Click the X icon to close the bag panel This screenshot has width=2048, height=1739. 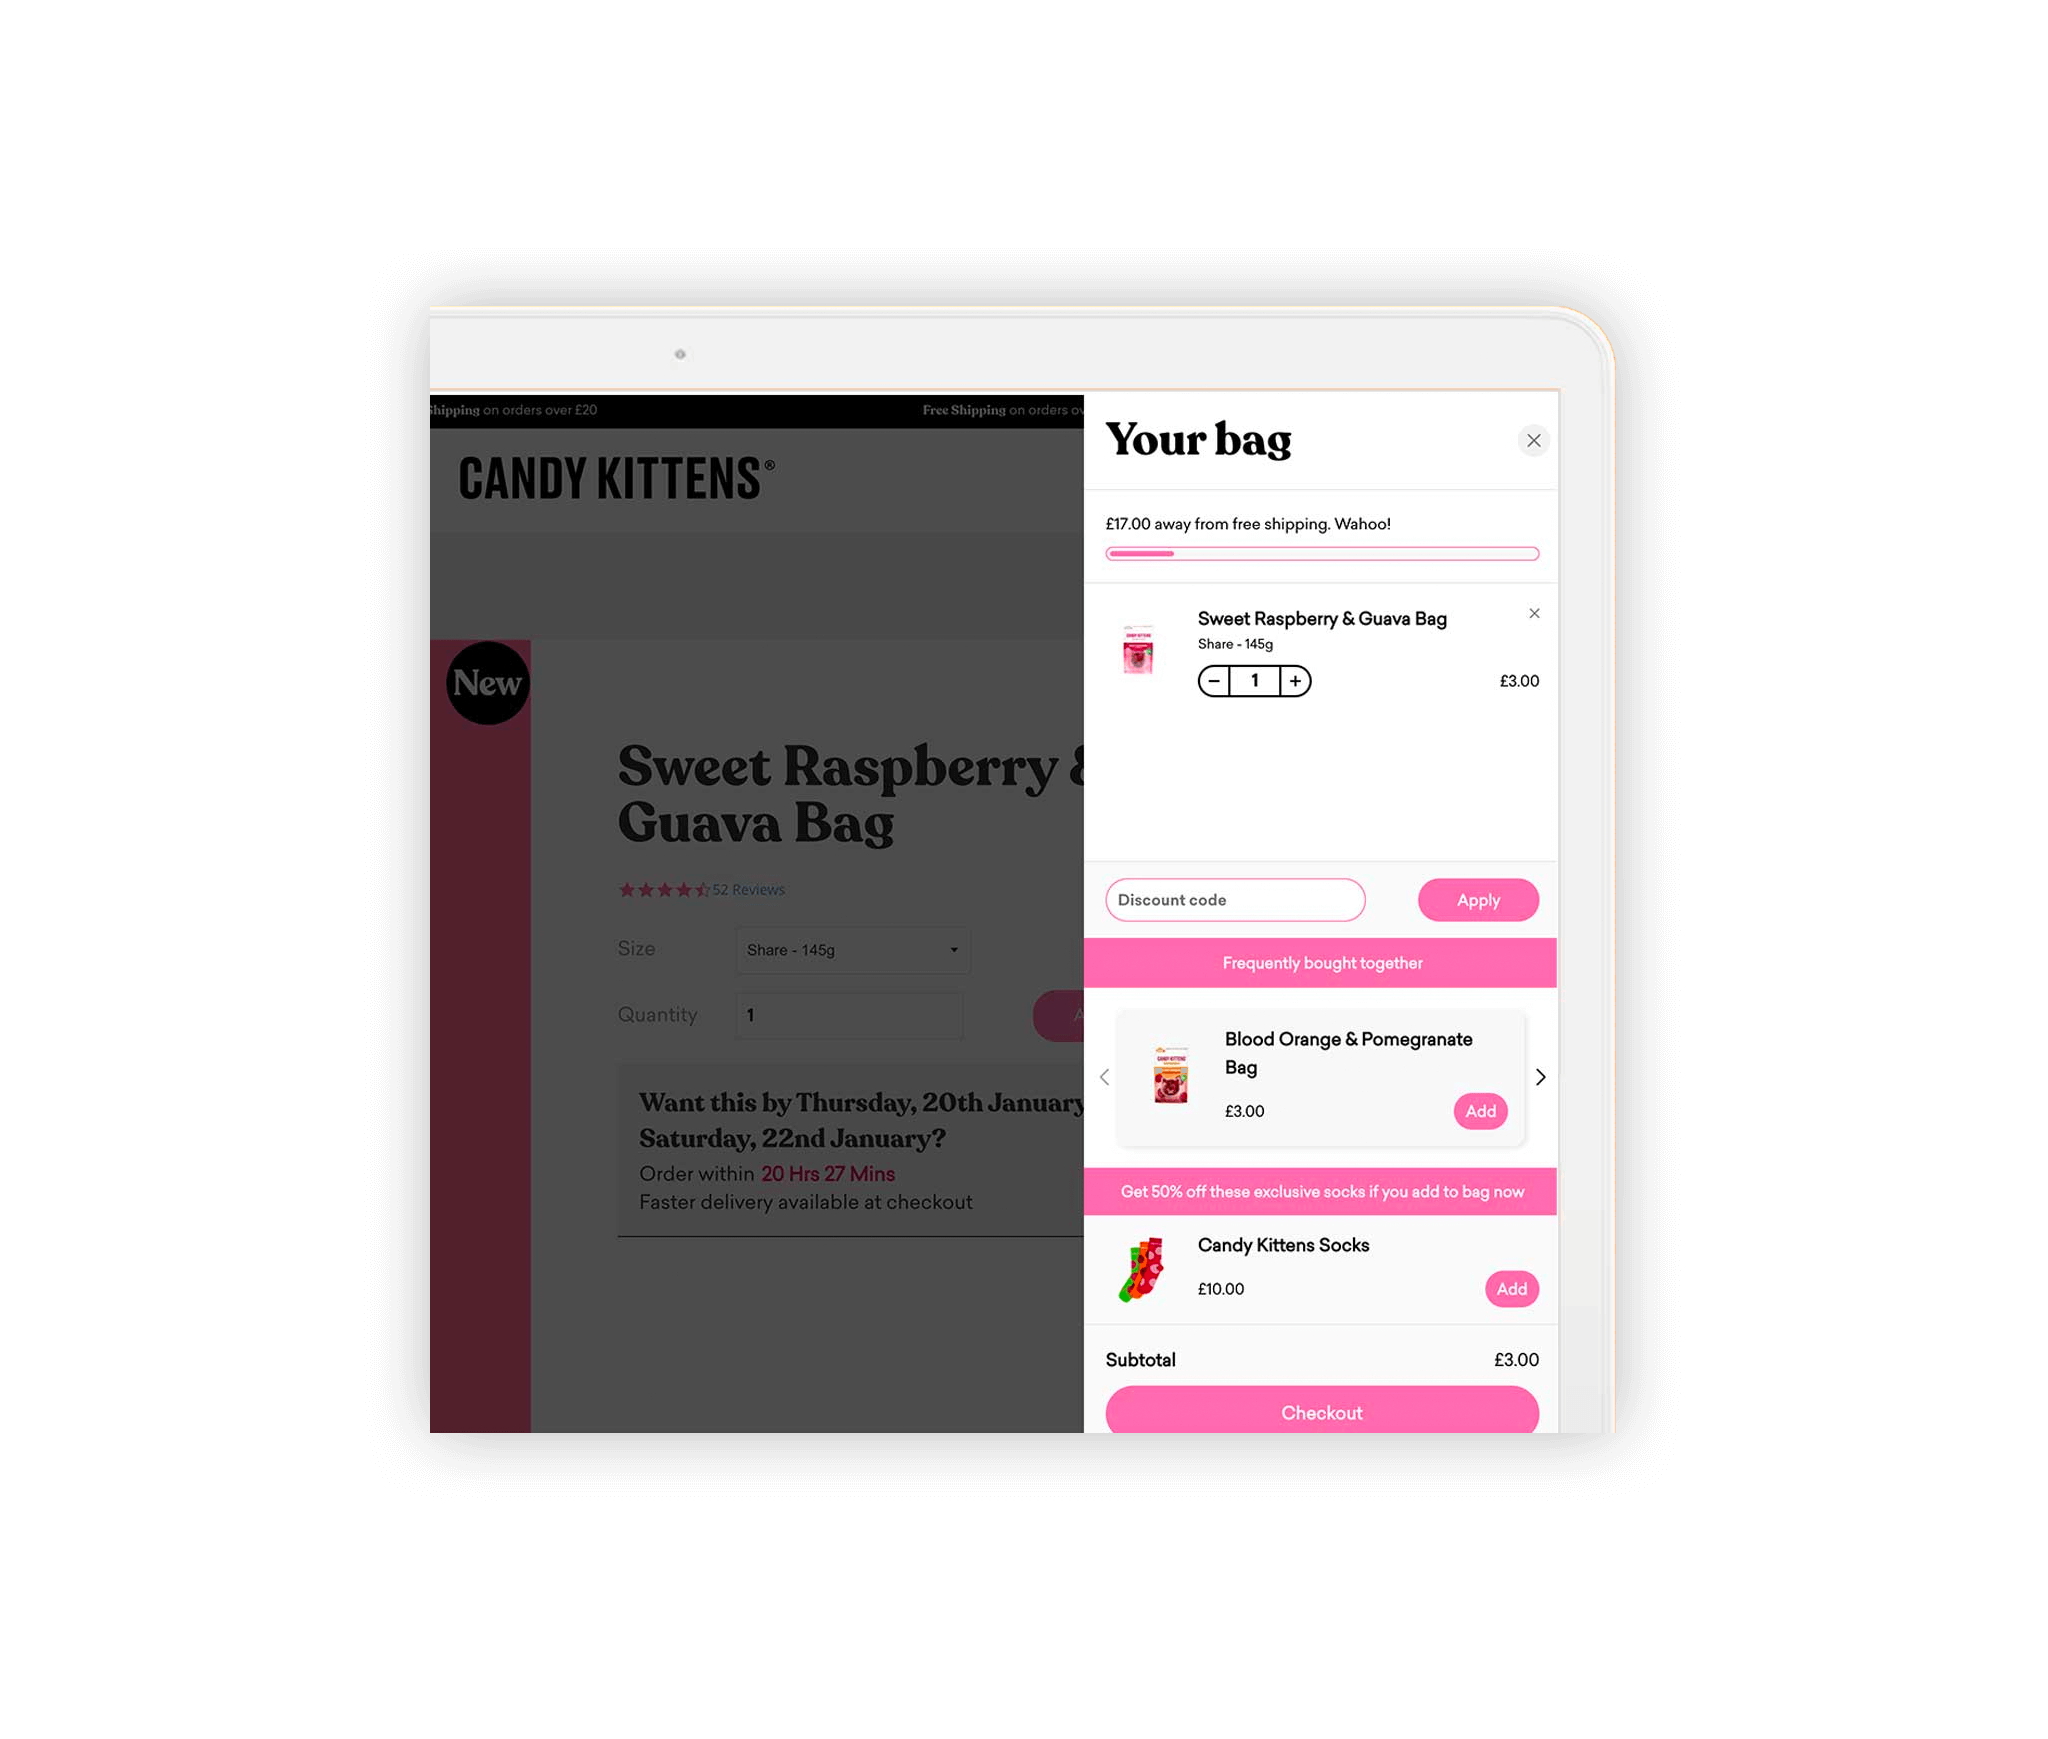1534,438
